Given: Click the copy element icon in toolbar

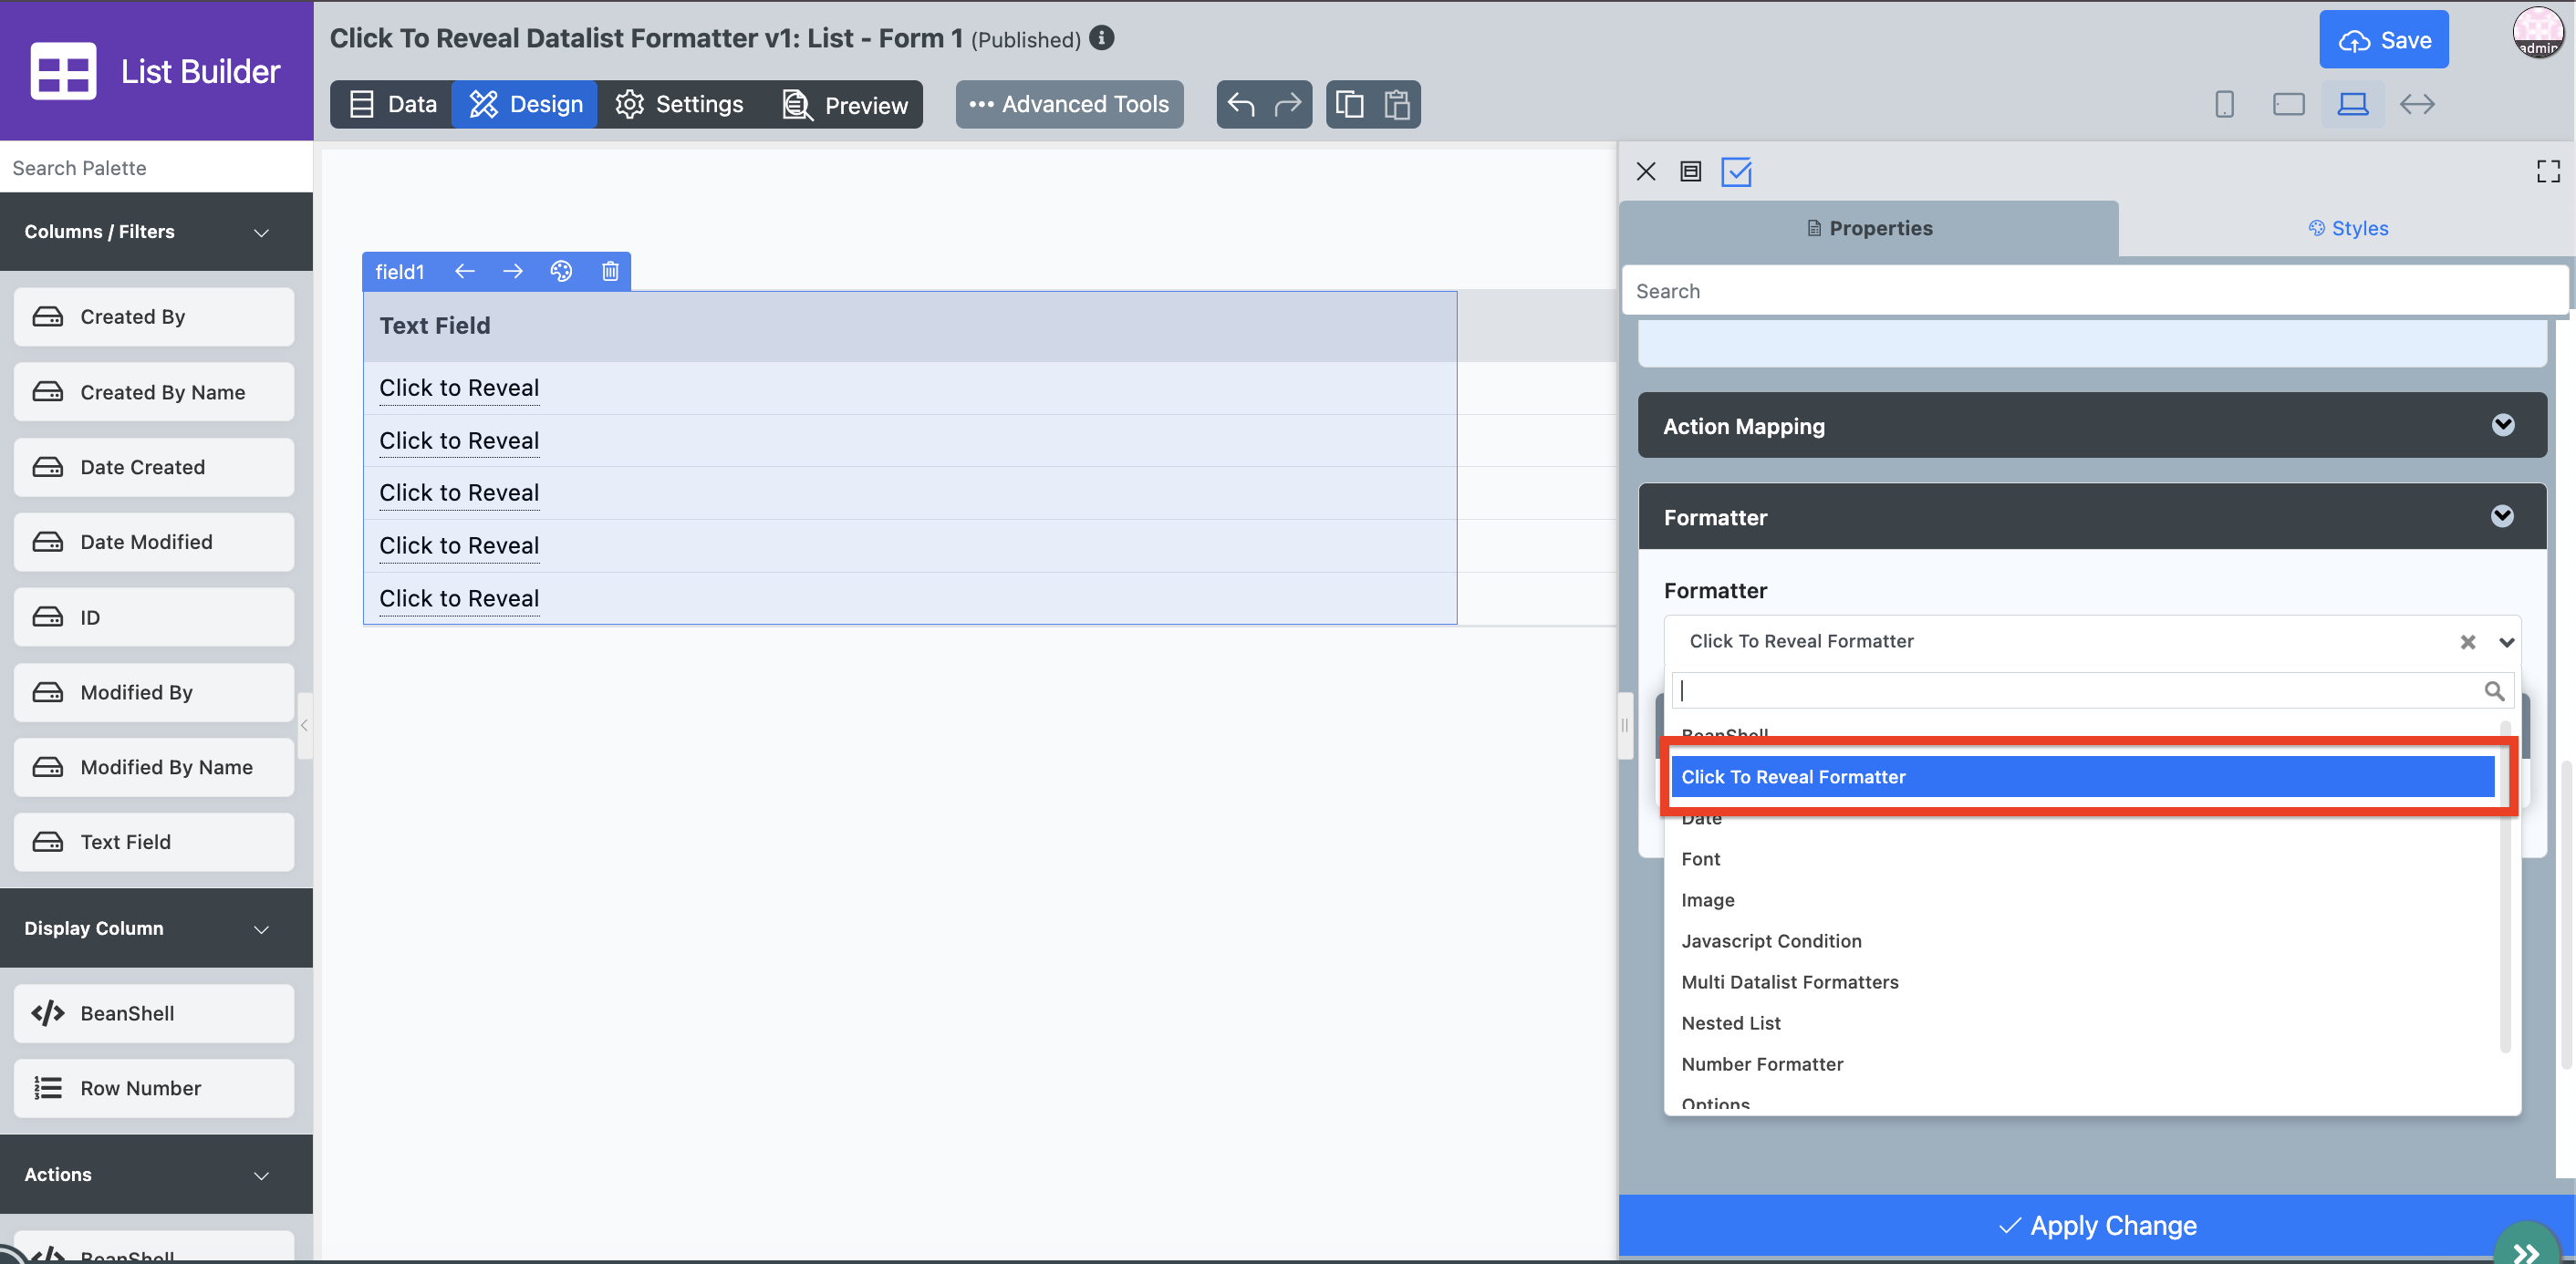Looking at the screenshot, I should pos(1349,104).
